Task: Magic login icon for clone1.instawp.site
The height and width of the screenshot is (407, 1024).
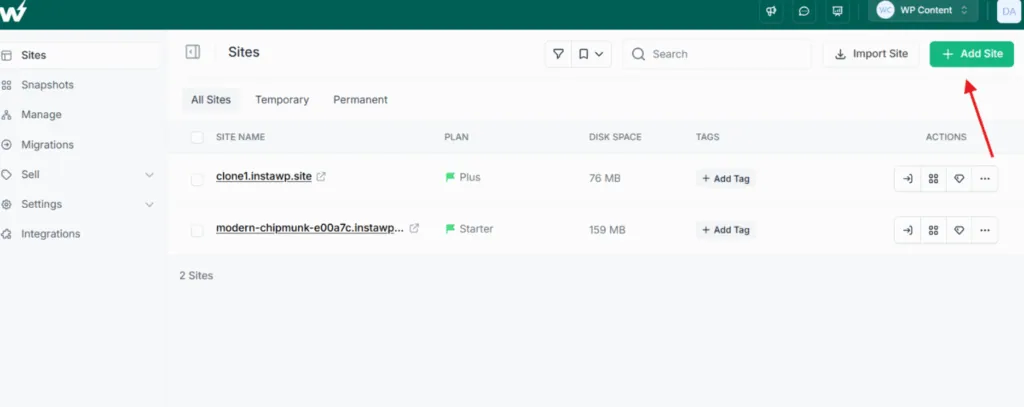Action: pos(908,178)
